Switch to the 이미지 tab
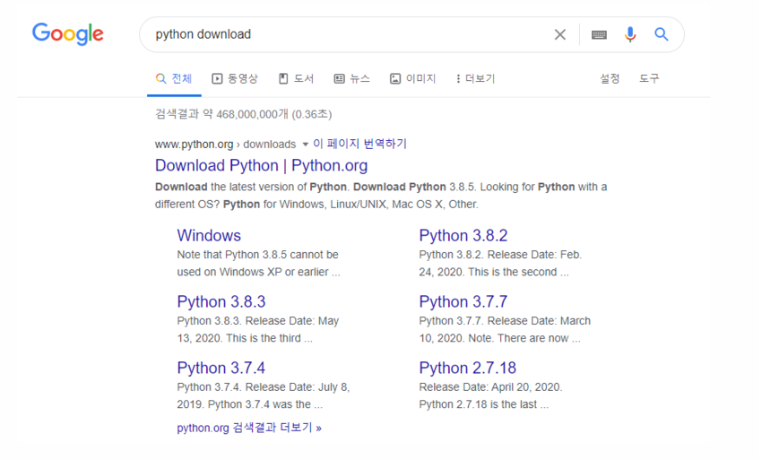Image resolution: width=759 pixels, height=460 pixels. 413,78
